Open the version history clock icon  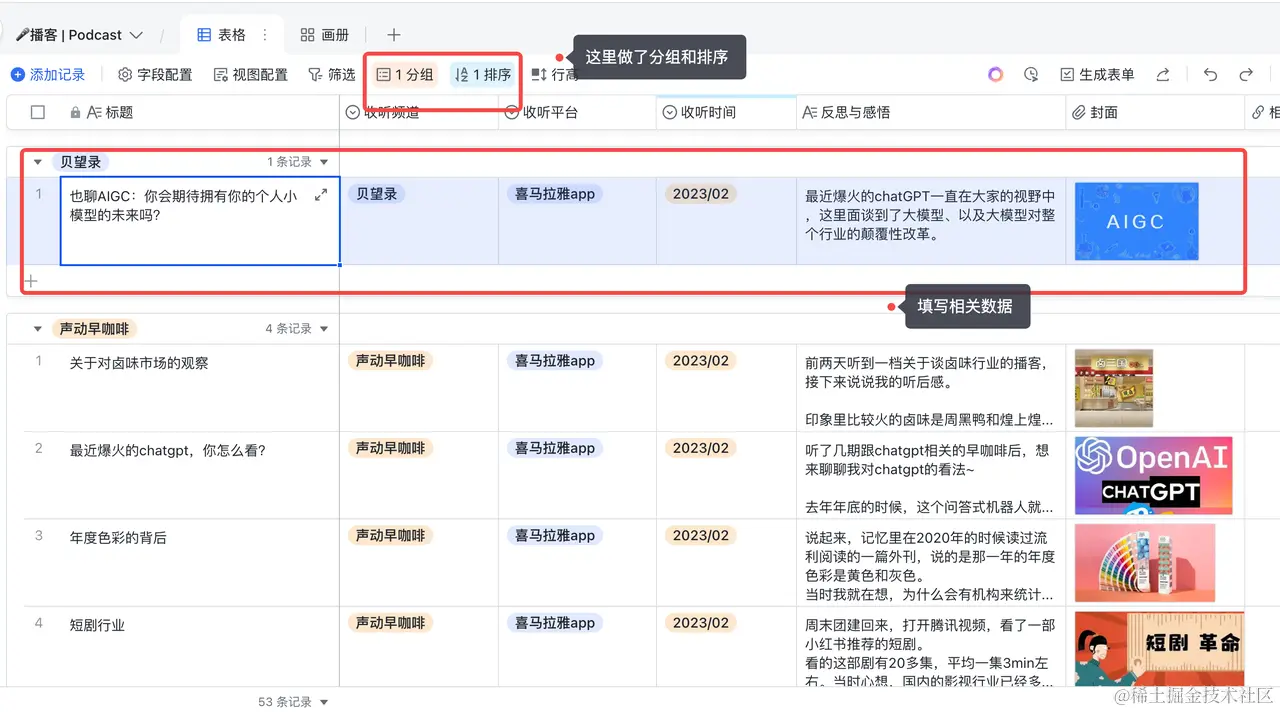coord(1031,73)
